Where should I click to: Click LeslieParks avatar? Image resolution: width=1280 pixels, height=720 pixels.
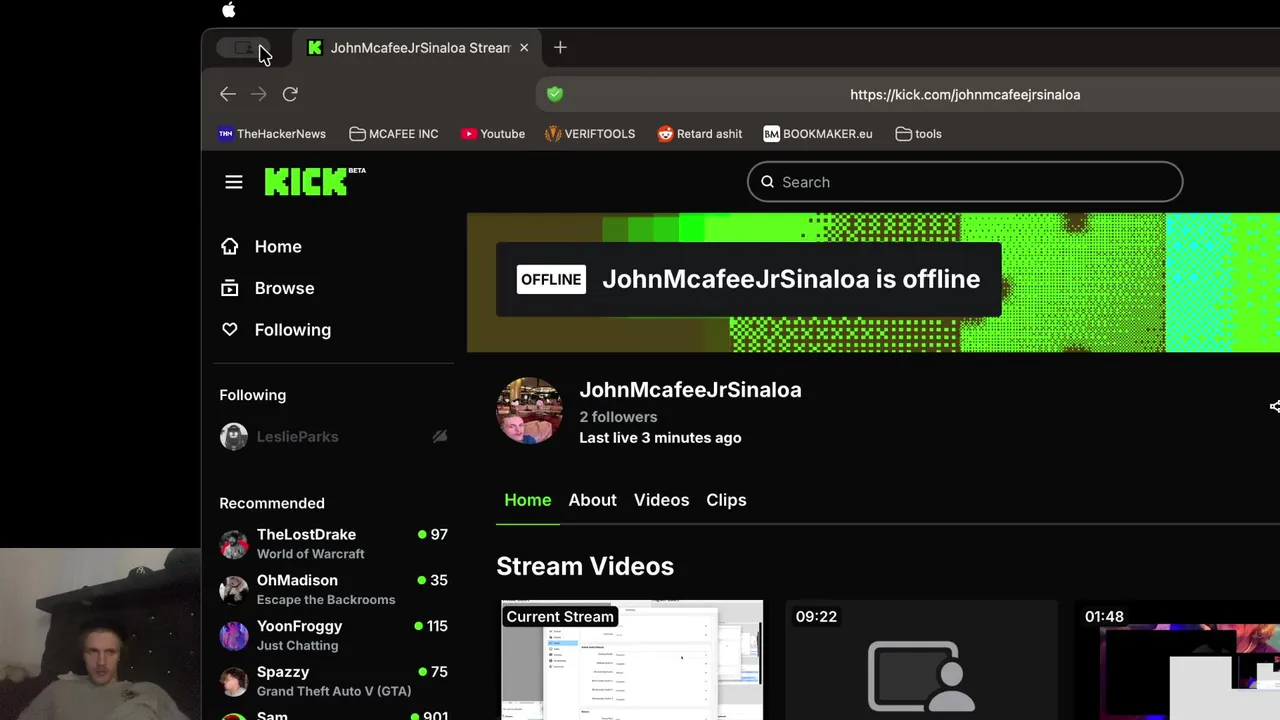(234, 437)
